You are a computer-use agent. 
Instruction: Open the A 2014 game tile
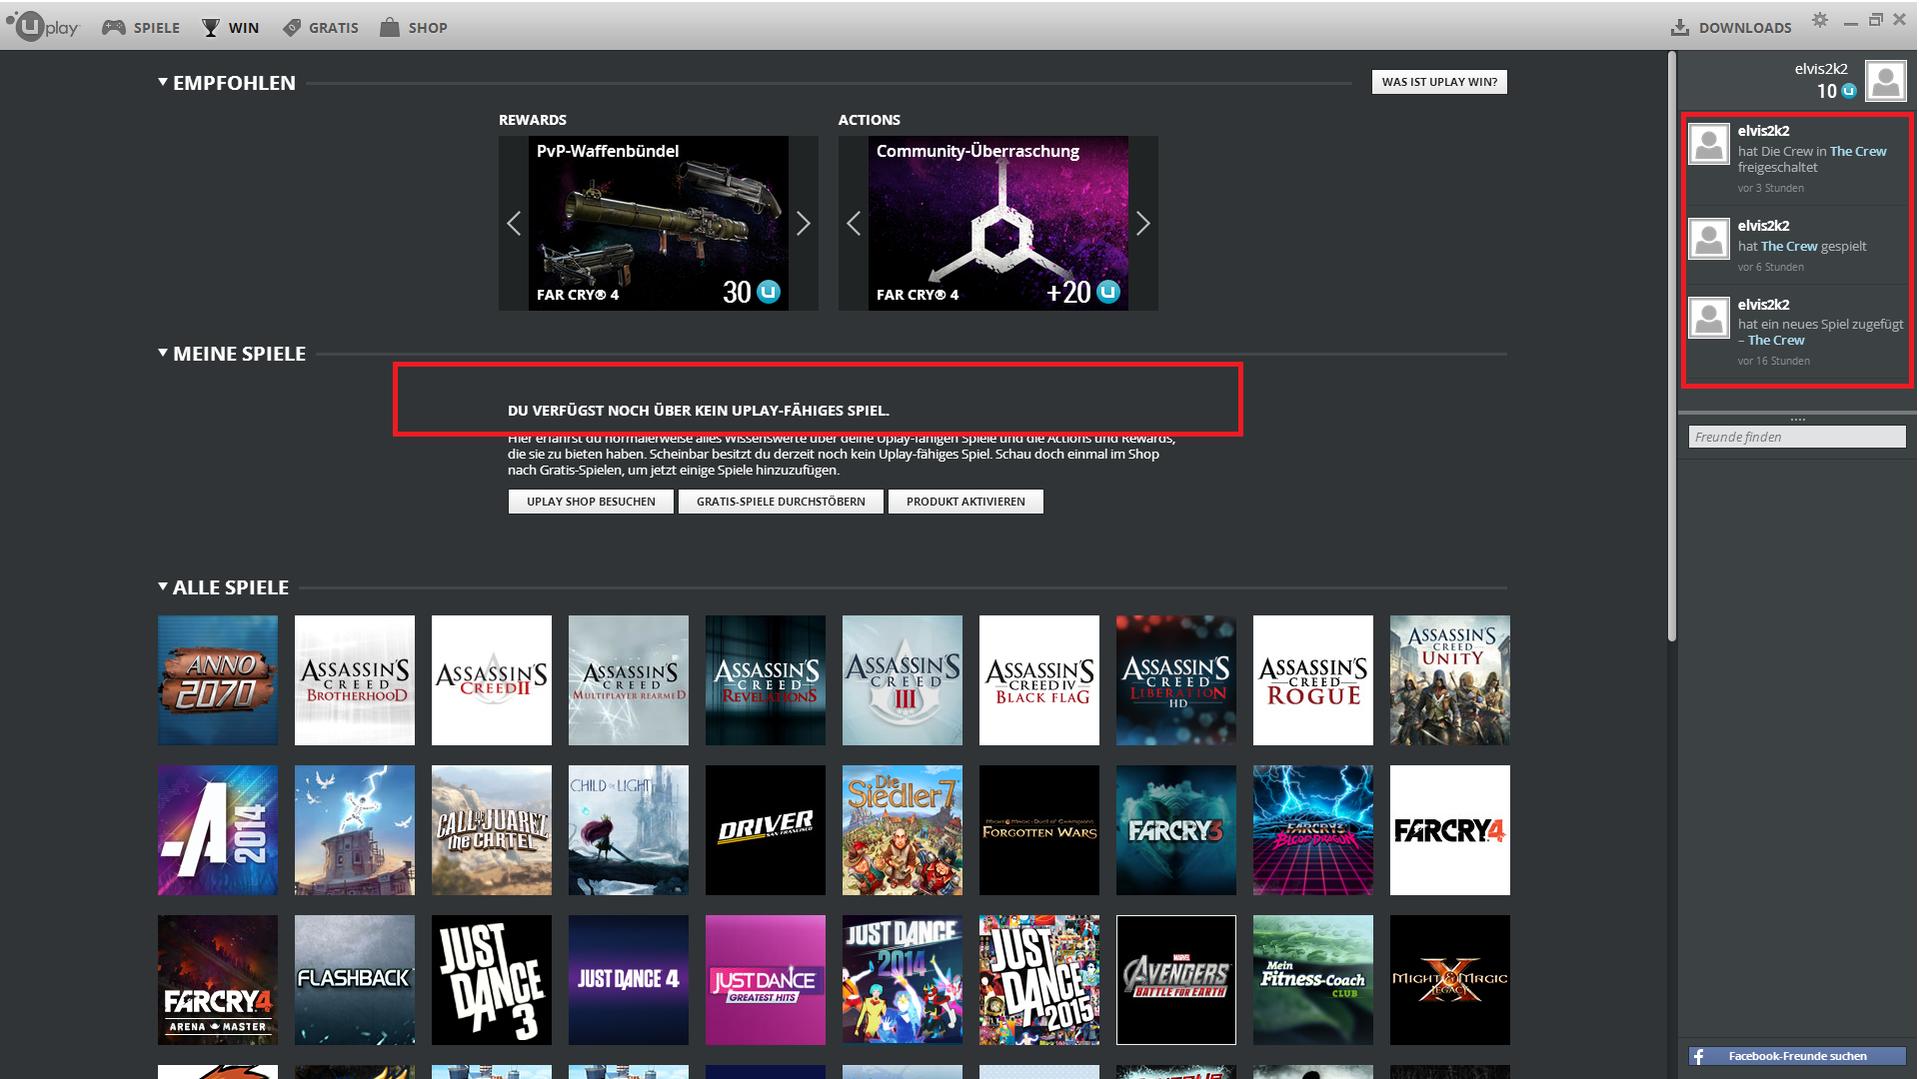point(218,830)
